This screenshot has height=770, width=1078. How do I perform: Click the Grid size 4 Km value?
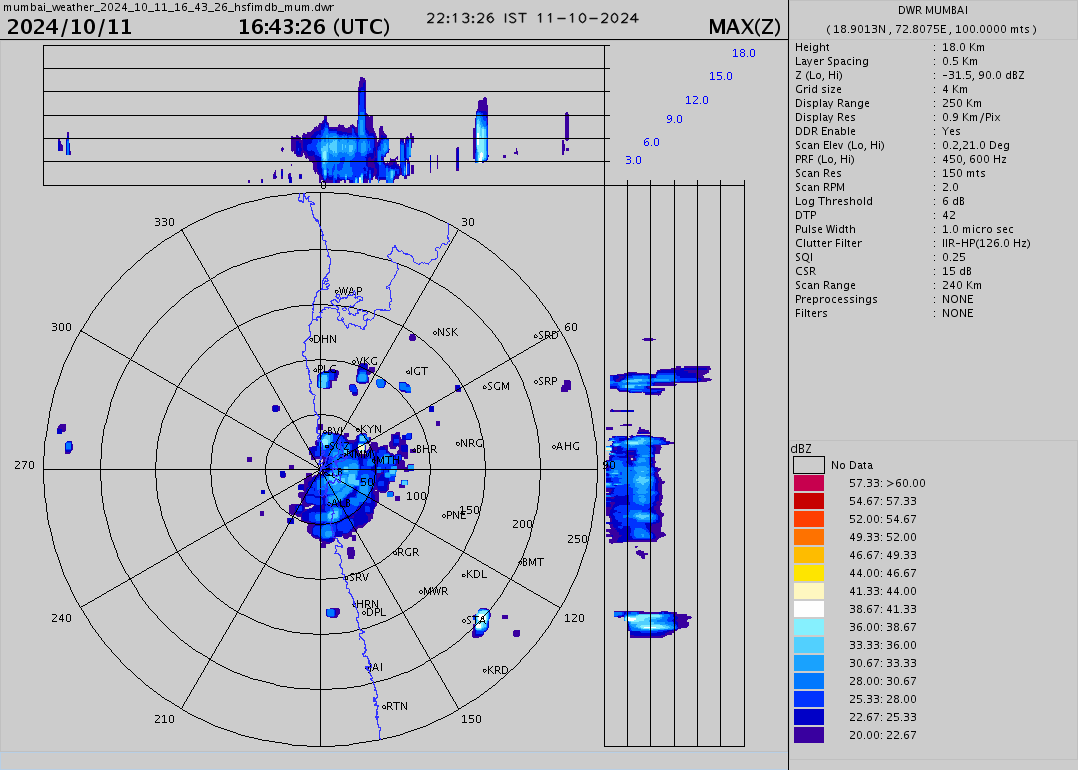[955, 89]
